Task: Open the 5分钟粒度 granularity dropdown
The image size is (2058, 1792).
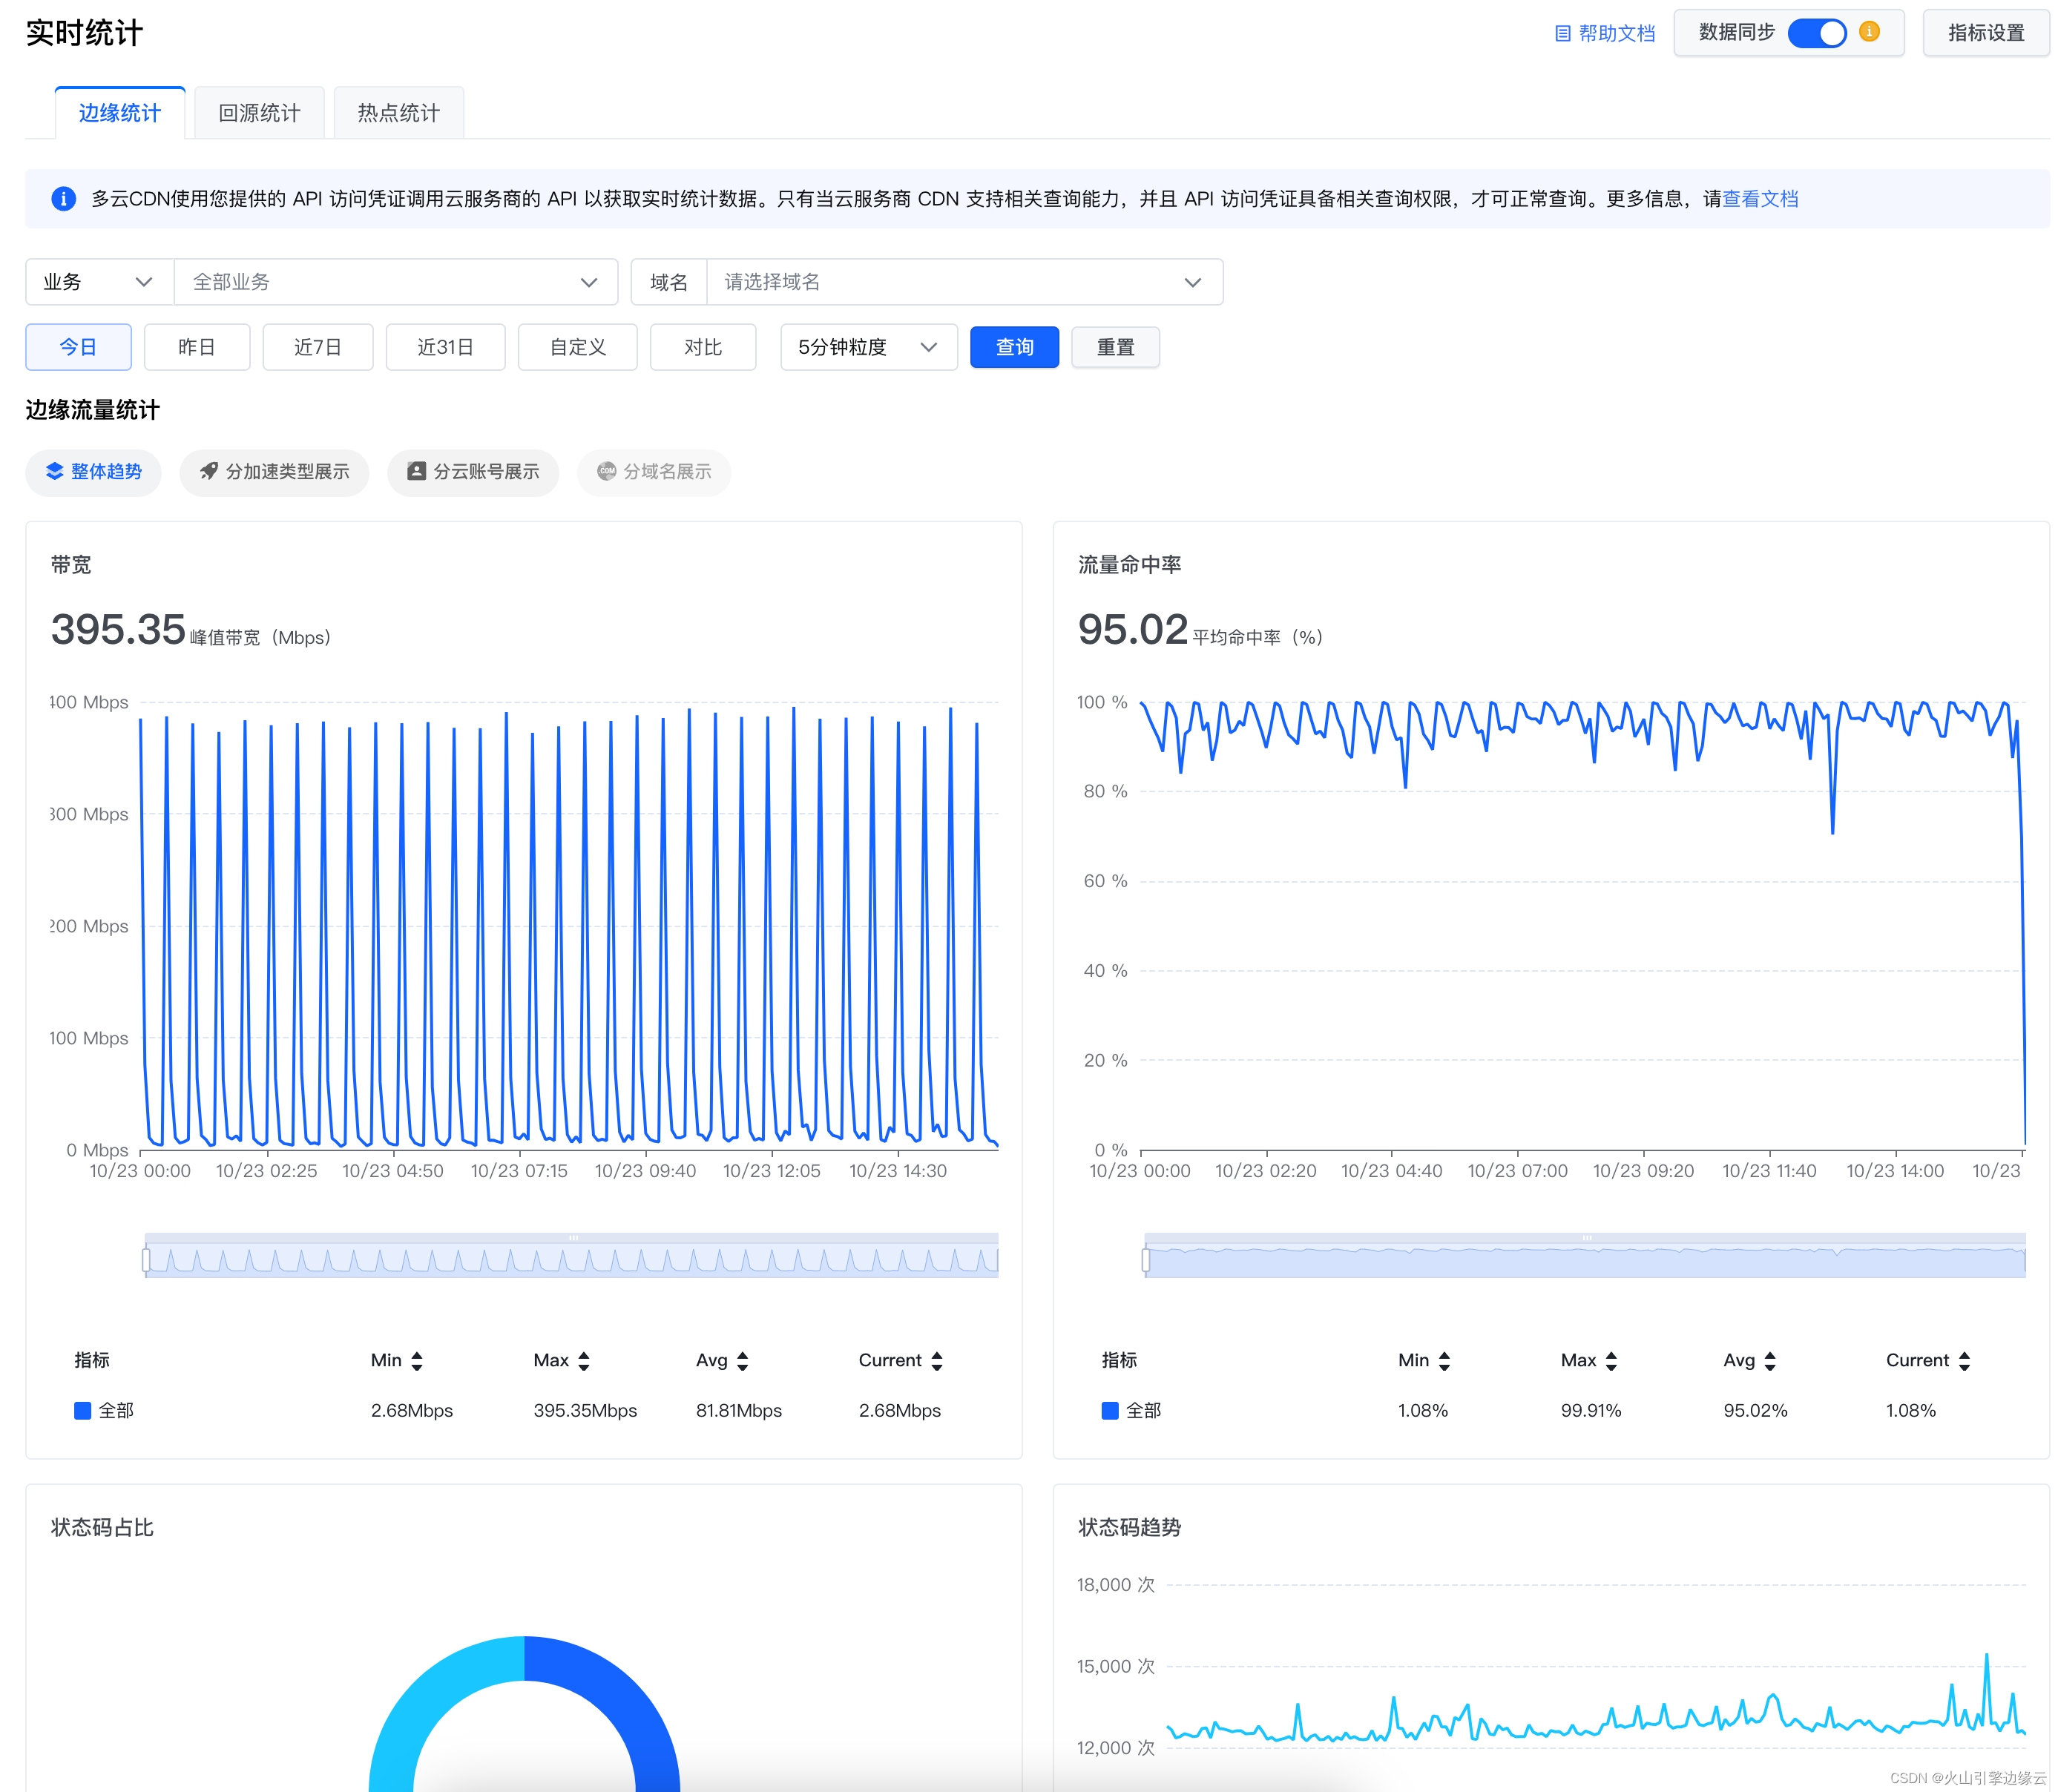Action: pos(867,347)
